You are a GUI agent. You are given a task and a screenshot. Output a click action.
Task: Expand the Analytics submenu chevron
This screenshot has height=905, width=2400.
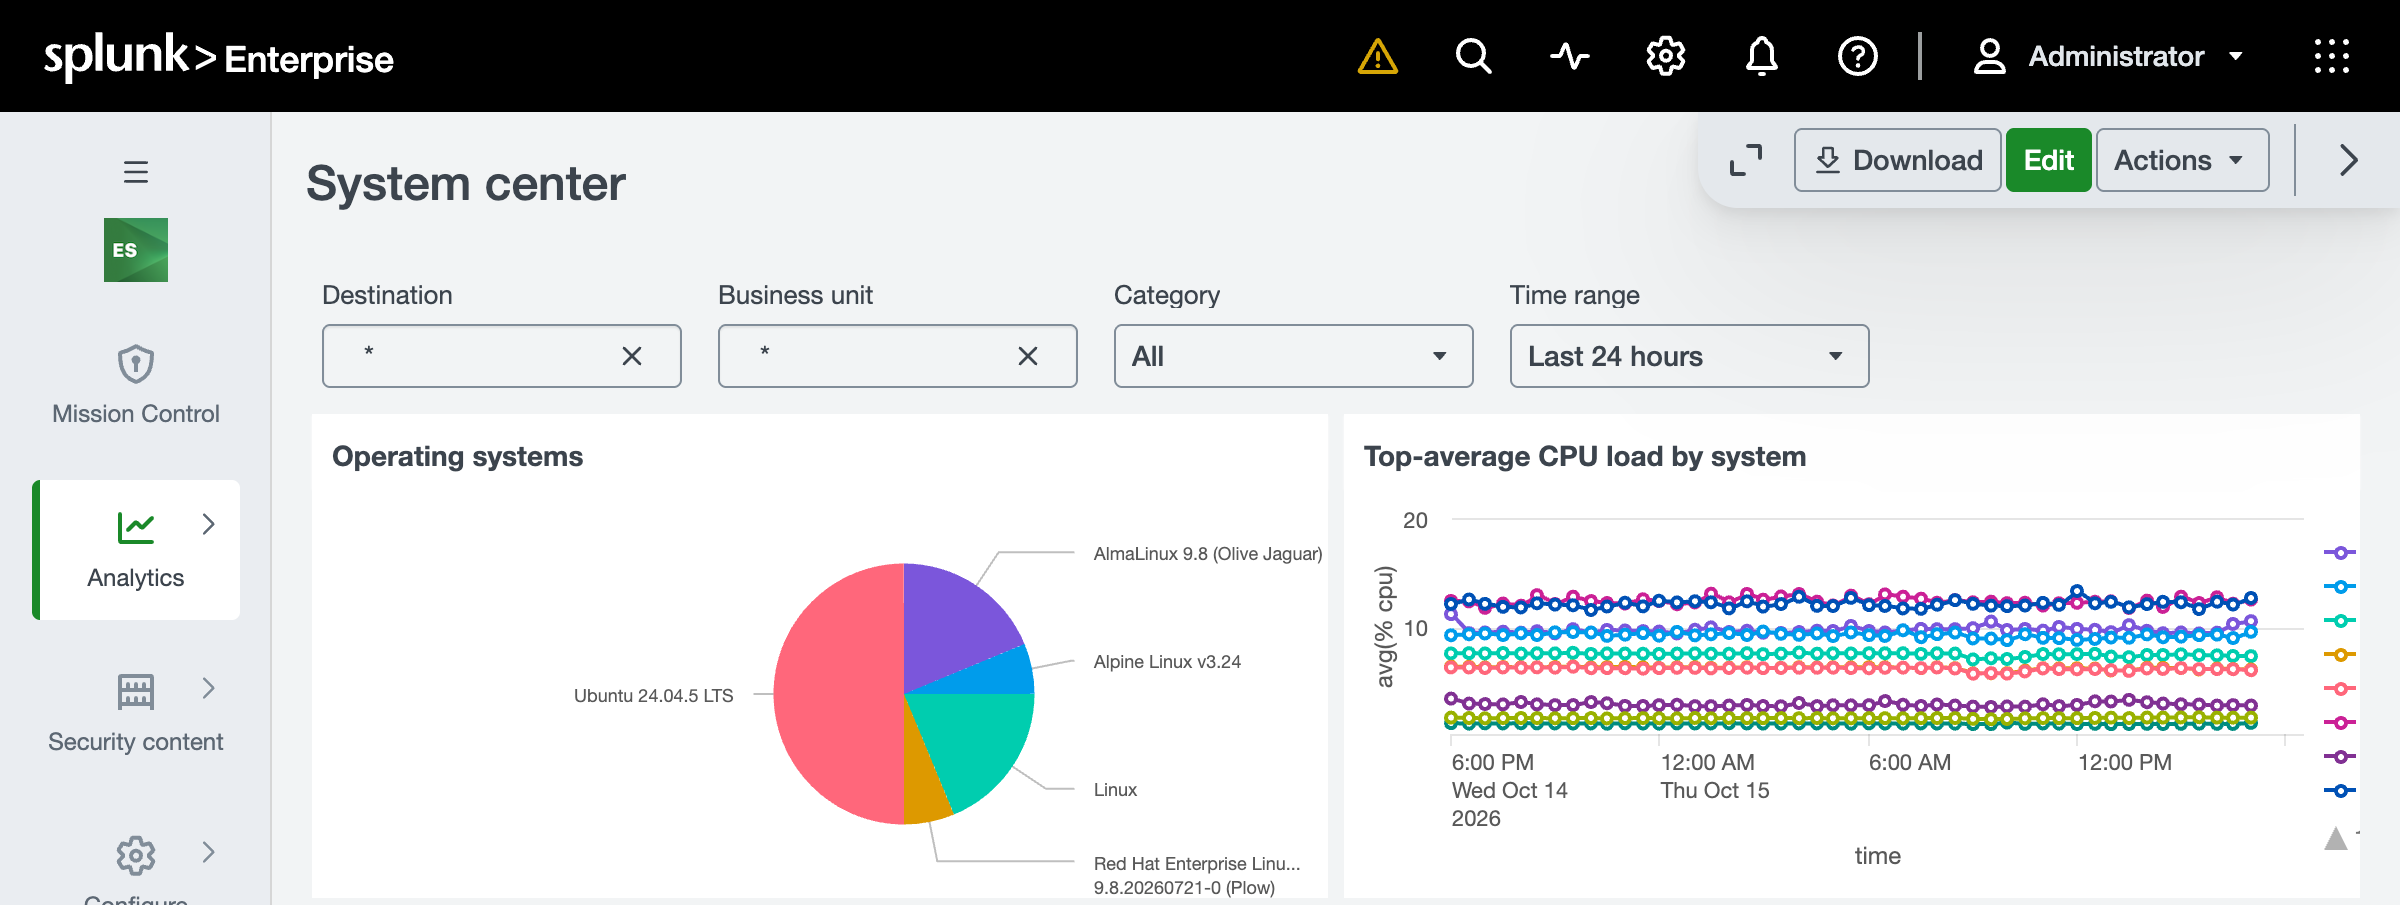point(208,524)
